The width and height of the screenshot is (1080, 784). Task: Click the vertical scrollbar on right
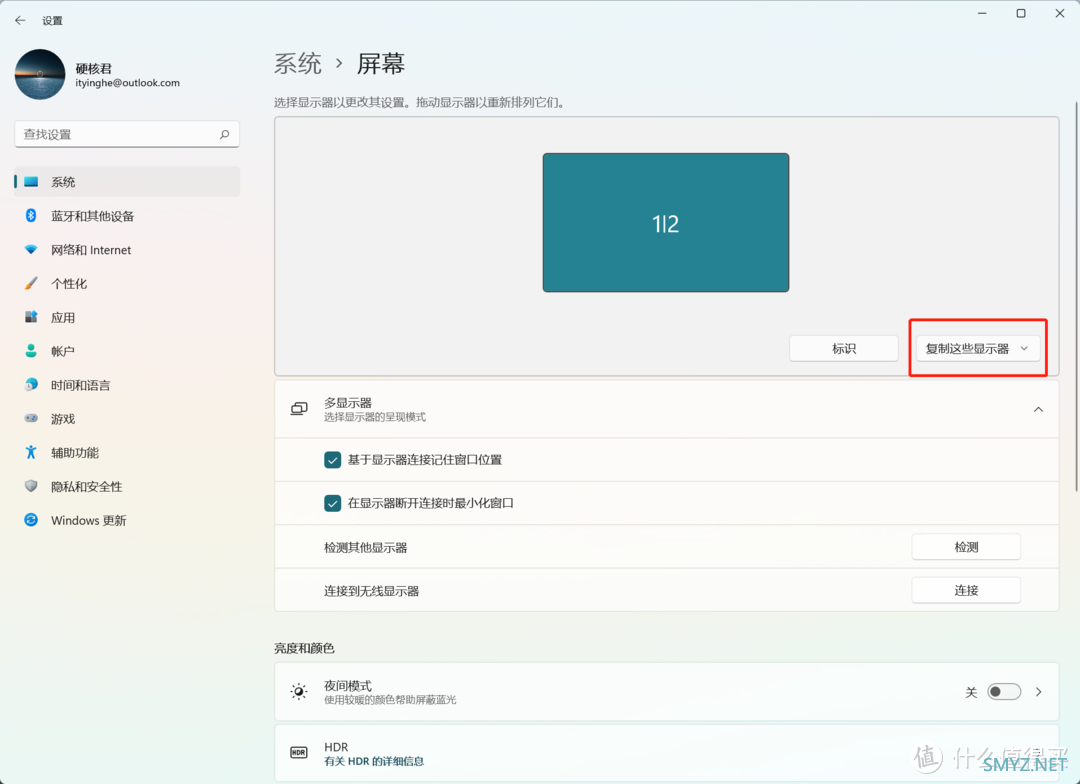click(x=1076, y=296)
